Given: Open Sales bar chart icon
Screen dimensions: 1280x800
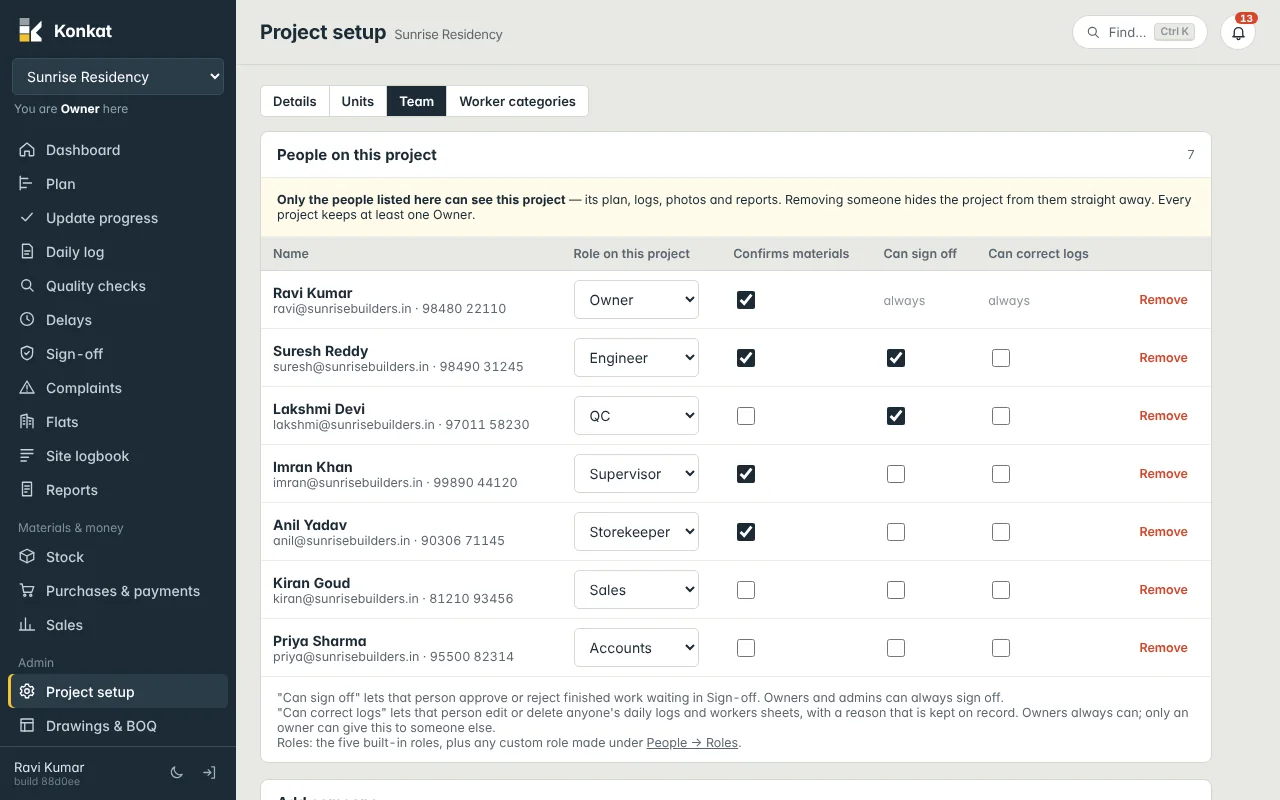Looking at the screenshot, I should point(27,625).
